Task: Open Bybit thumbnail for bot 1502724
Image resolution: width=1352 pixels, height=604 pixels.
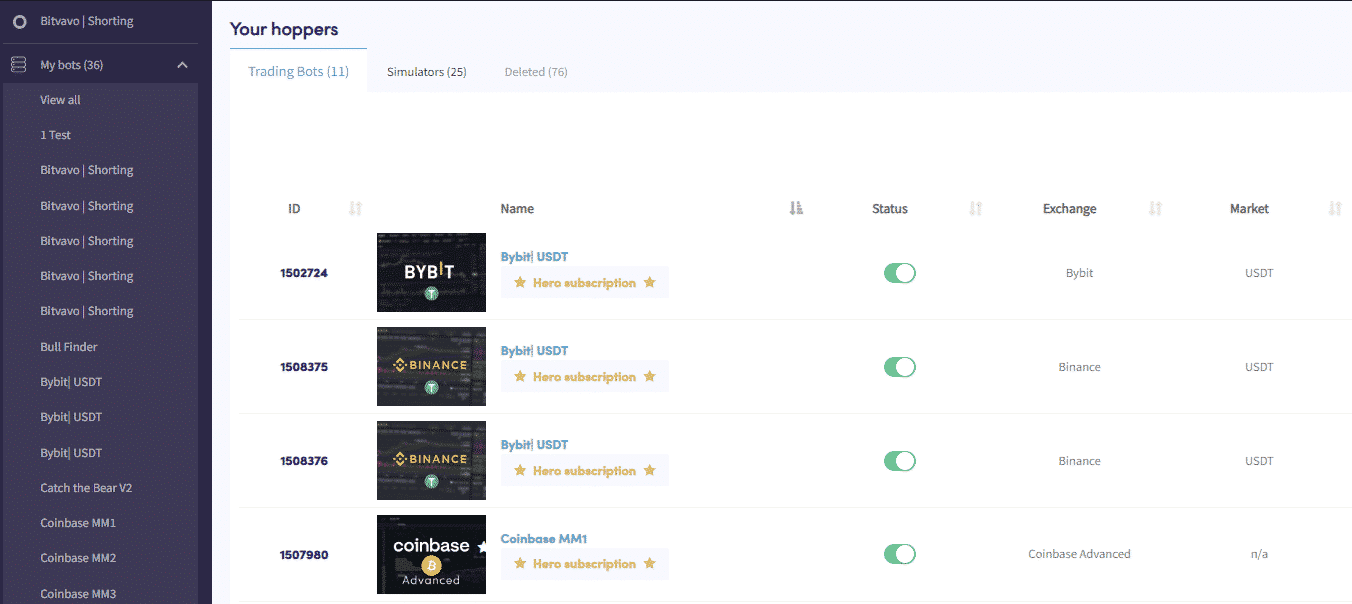Action: coord(431,272)
